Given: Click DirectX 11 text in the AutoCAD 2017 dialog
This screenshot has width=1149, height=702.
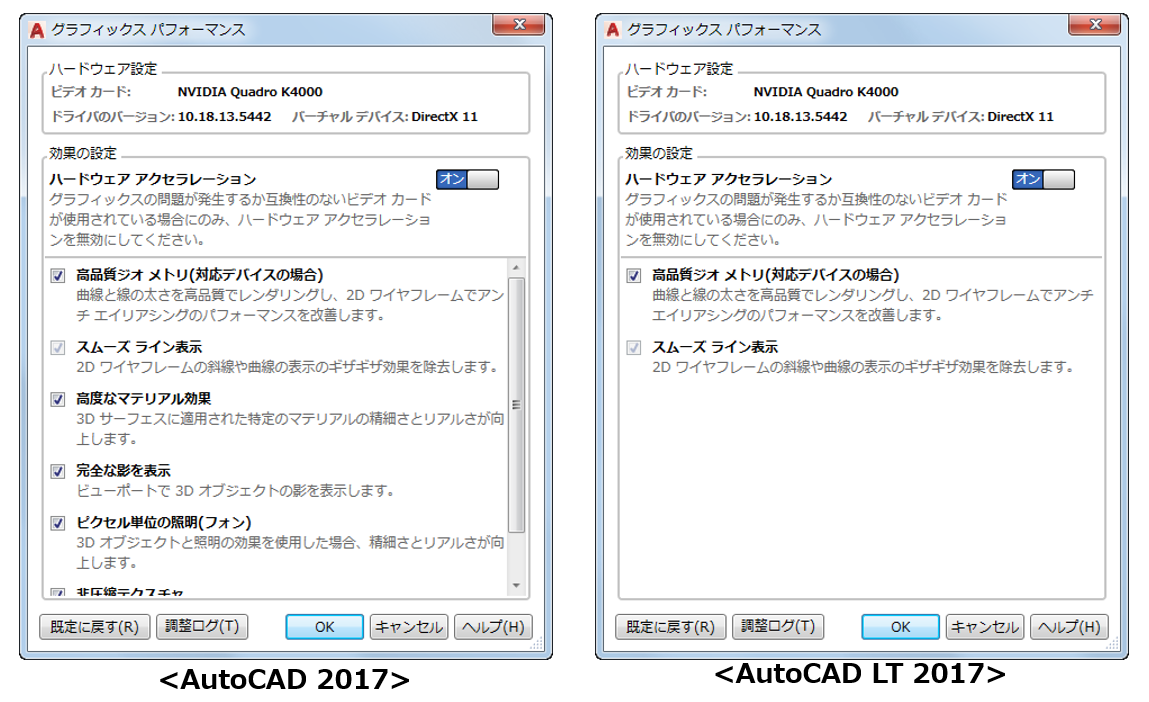Looking at the screenshot, I should [444, 117].
